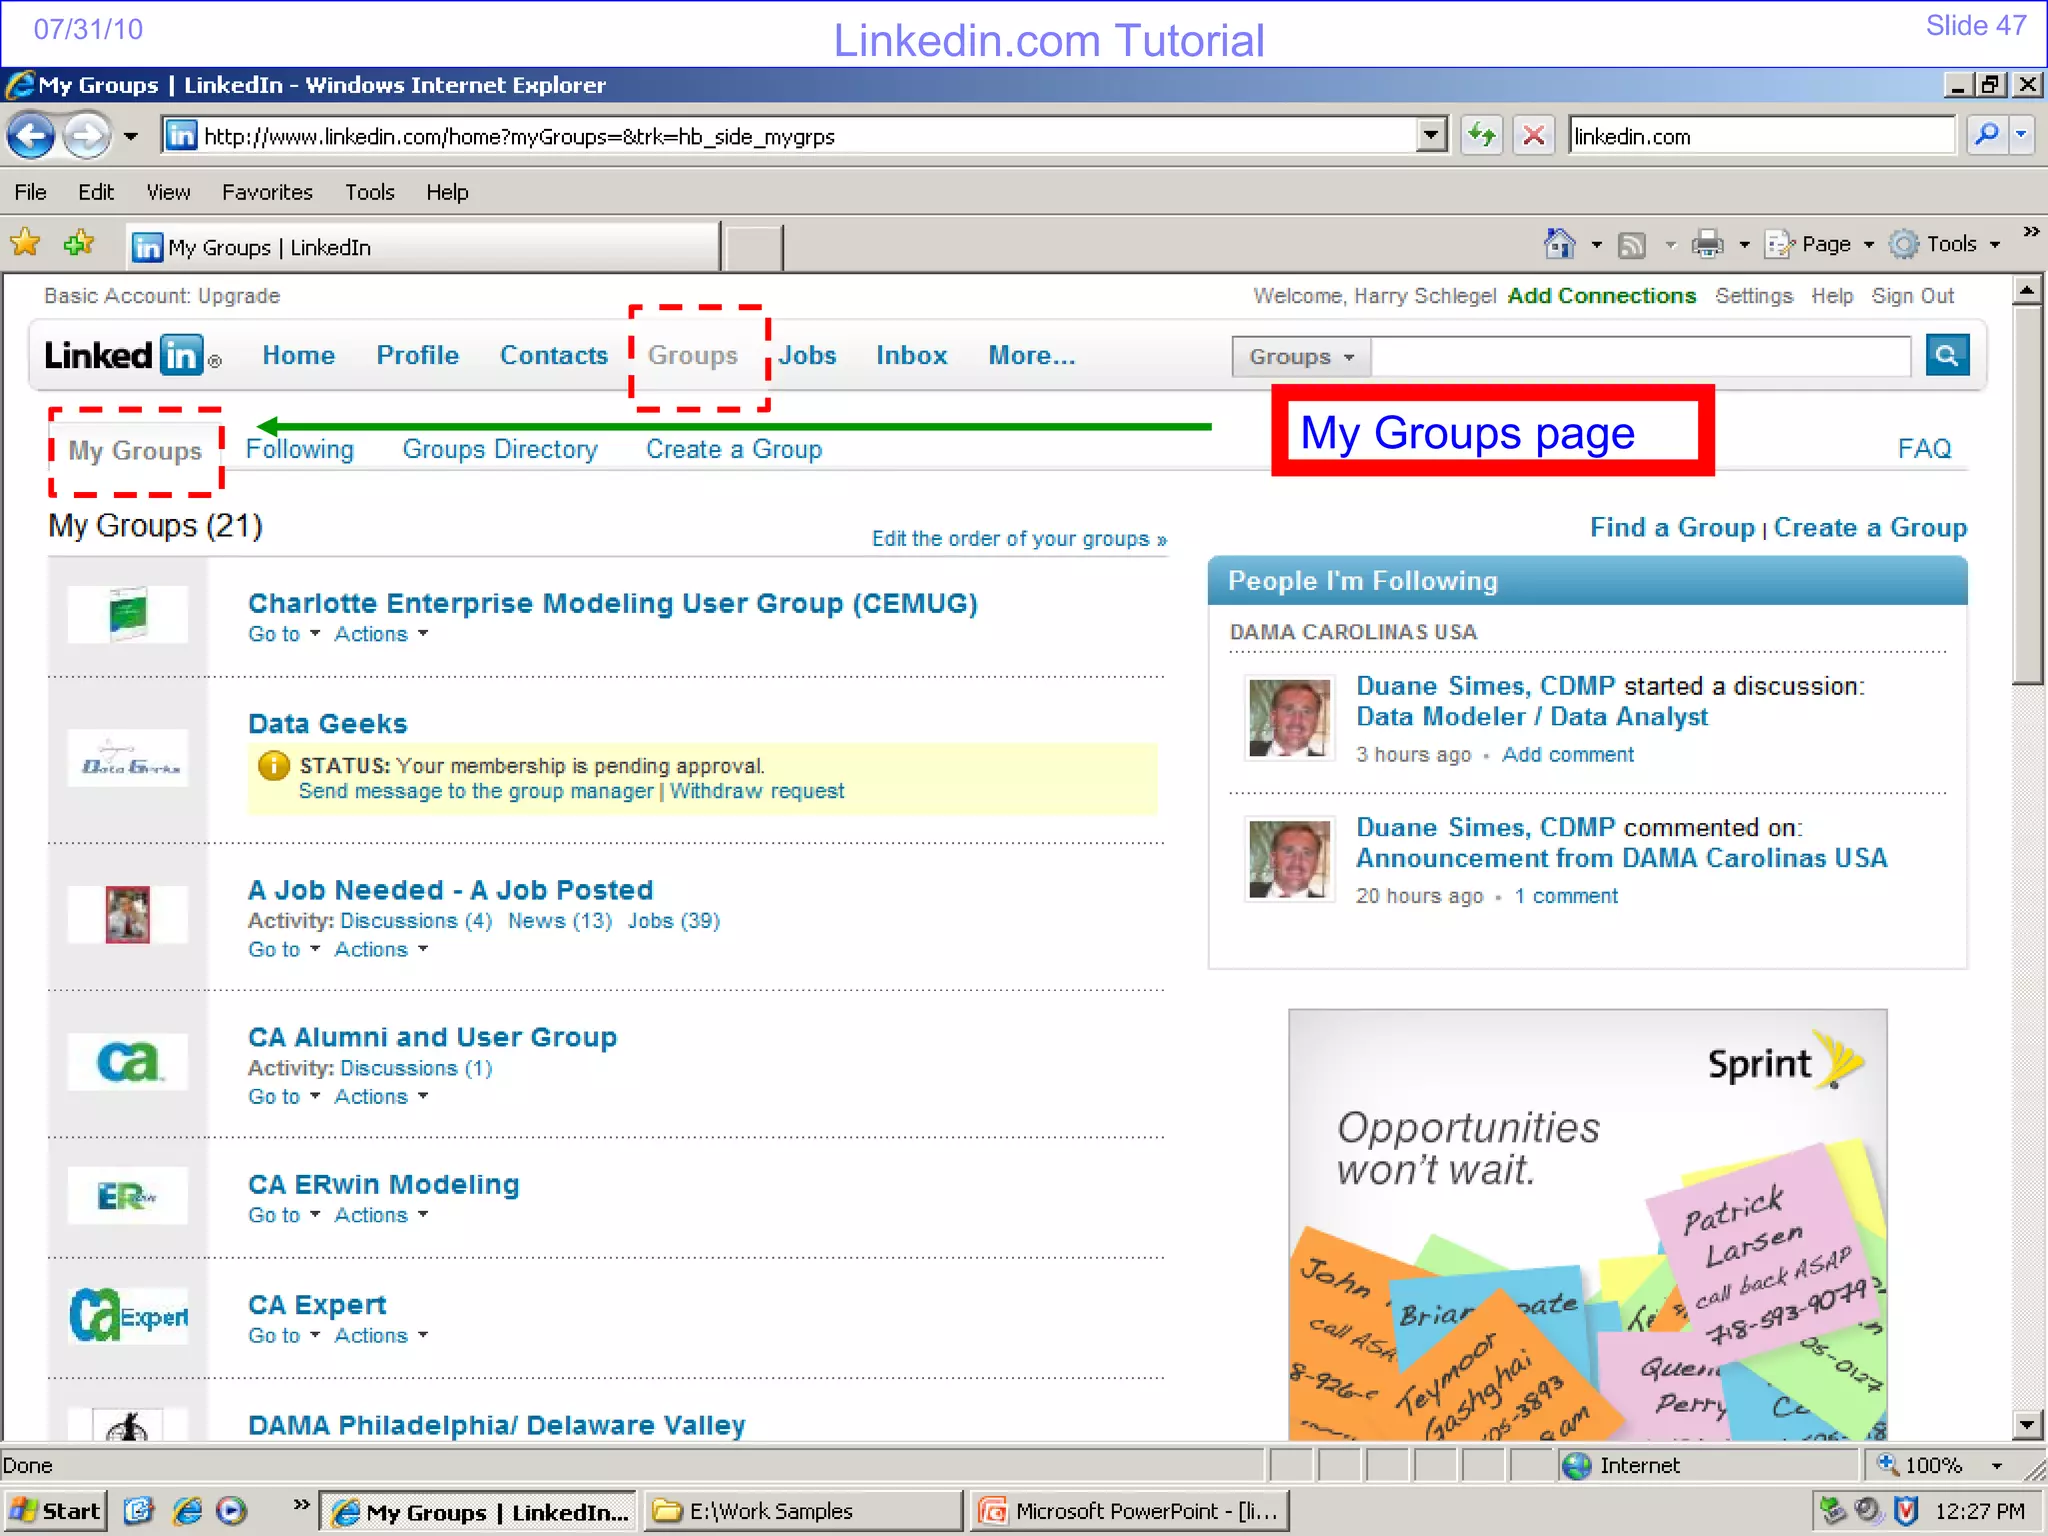Click the Add to Favorites icon
The height and width of the screenshot is (1536, 2048).
click(78, 244)
